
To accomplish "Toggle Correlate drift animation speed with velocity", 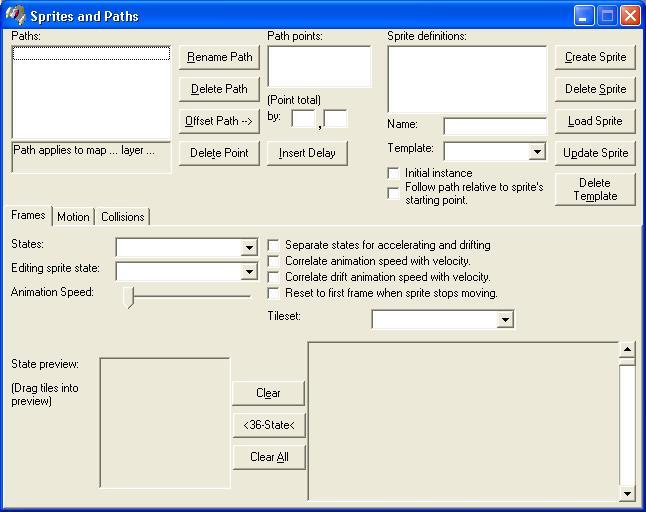I will [273, 278].
